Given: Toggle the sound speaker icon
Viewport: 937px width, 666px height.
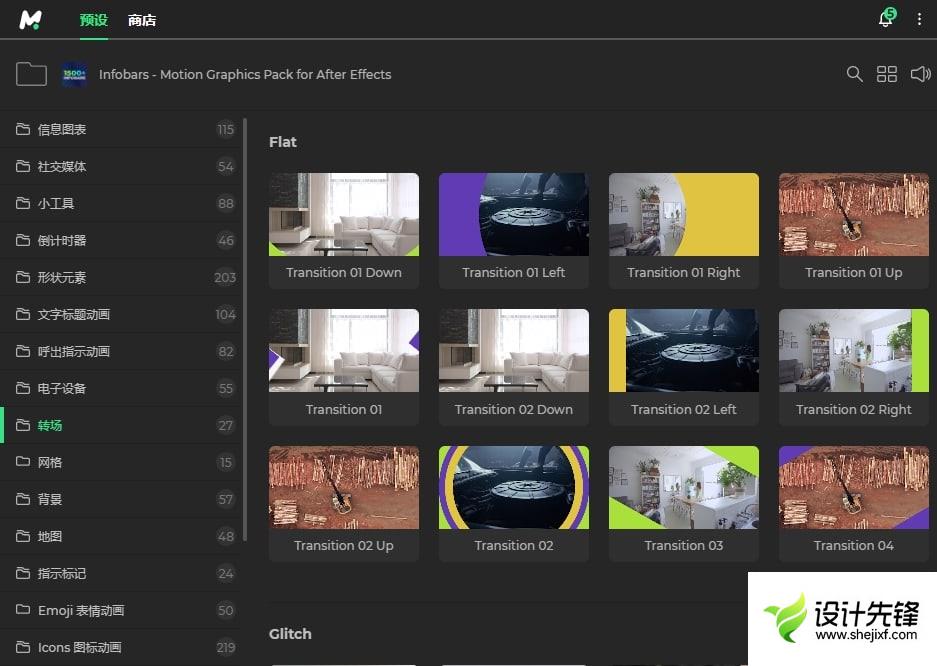Looking at the screenshot, I should (x=920, y=74).
